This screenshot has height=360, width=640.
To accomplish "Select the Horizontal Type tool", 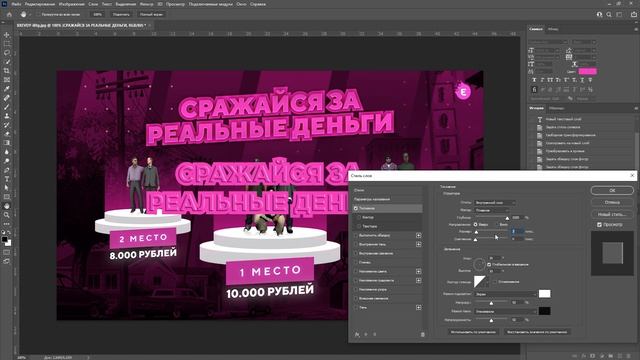I will [x=7, y=179].
